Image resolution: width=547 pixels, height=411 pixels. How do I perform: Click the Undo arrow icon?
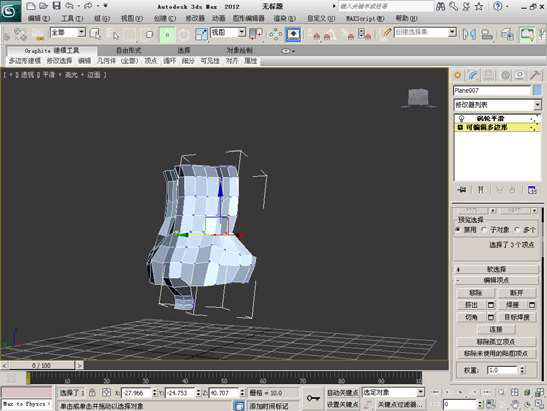pos(70,6)
